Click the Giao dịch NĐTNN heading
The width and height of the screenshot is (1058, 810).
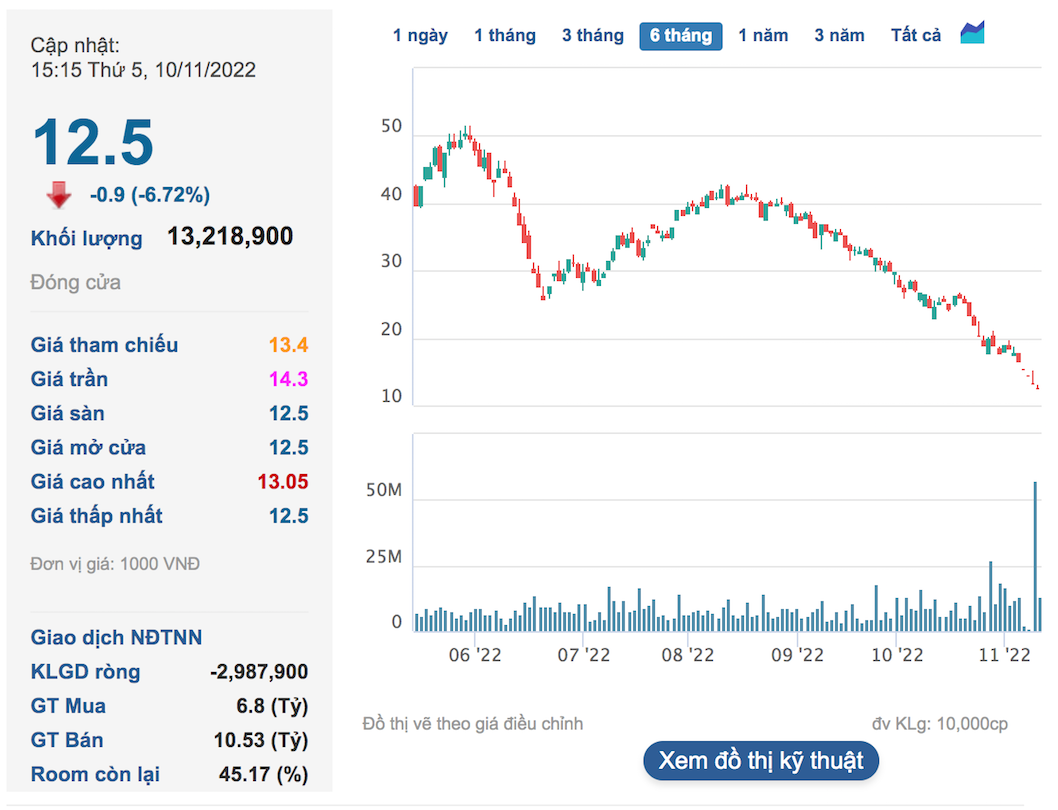tap(116, 638)
